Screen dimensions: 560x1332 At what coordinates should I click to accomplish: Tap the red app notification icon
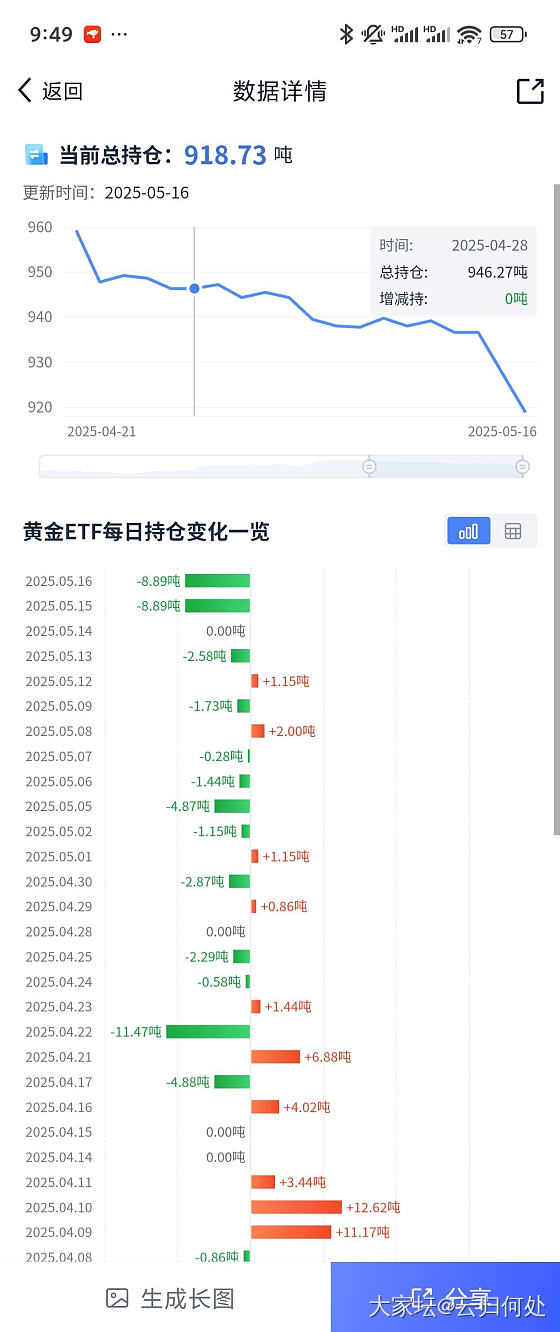point(92,34)
